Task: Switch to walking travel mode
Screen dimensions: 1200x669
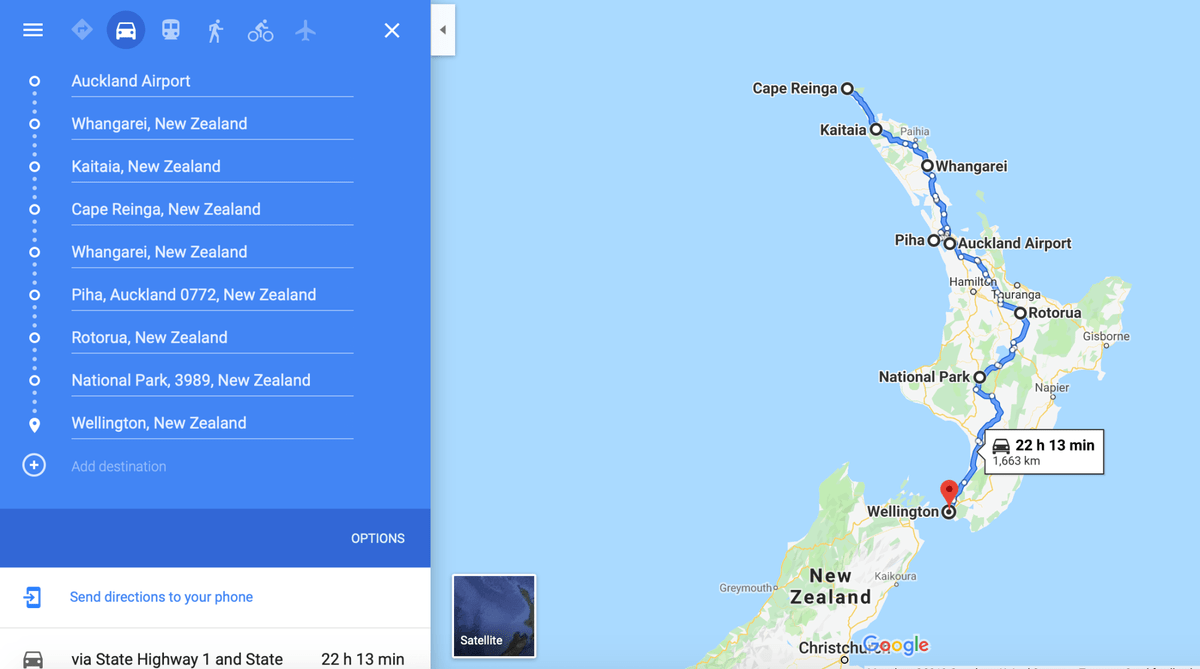Action: tap(215, 30)
